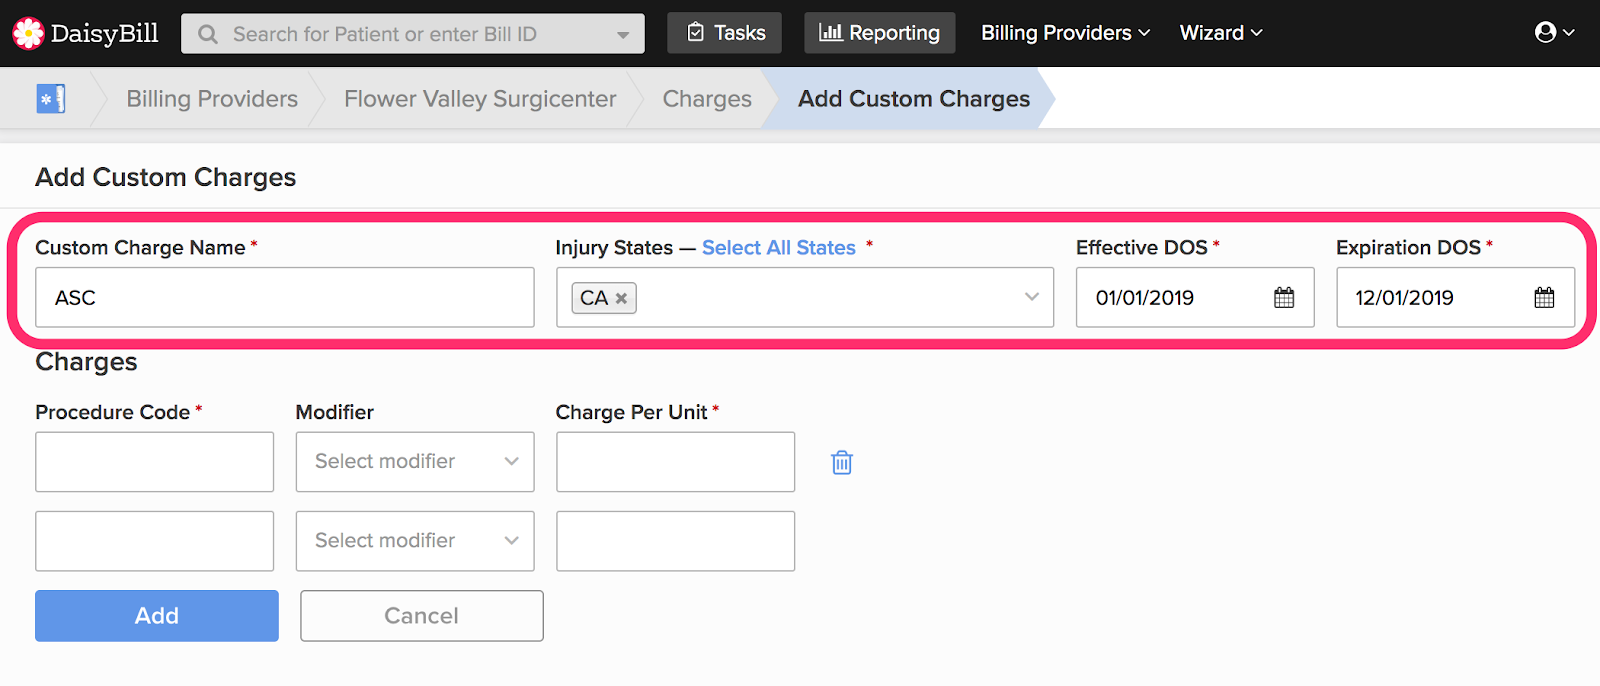Focus second row Charge Per Unit field

(676, 541)
